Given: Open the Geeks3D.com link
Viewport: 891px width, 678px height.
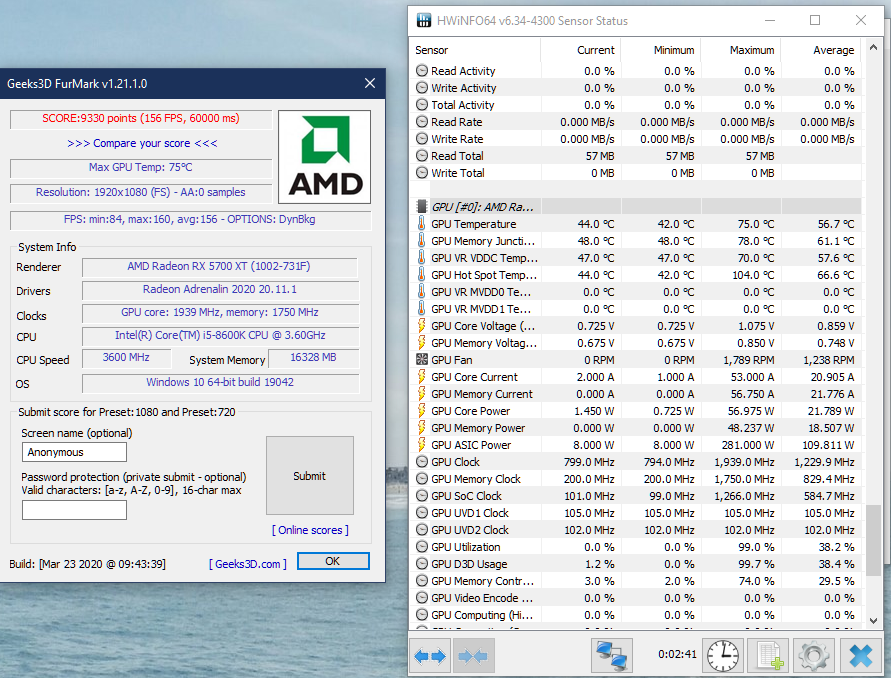Looking at the screenshot, I should pos(248,564).
